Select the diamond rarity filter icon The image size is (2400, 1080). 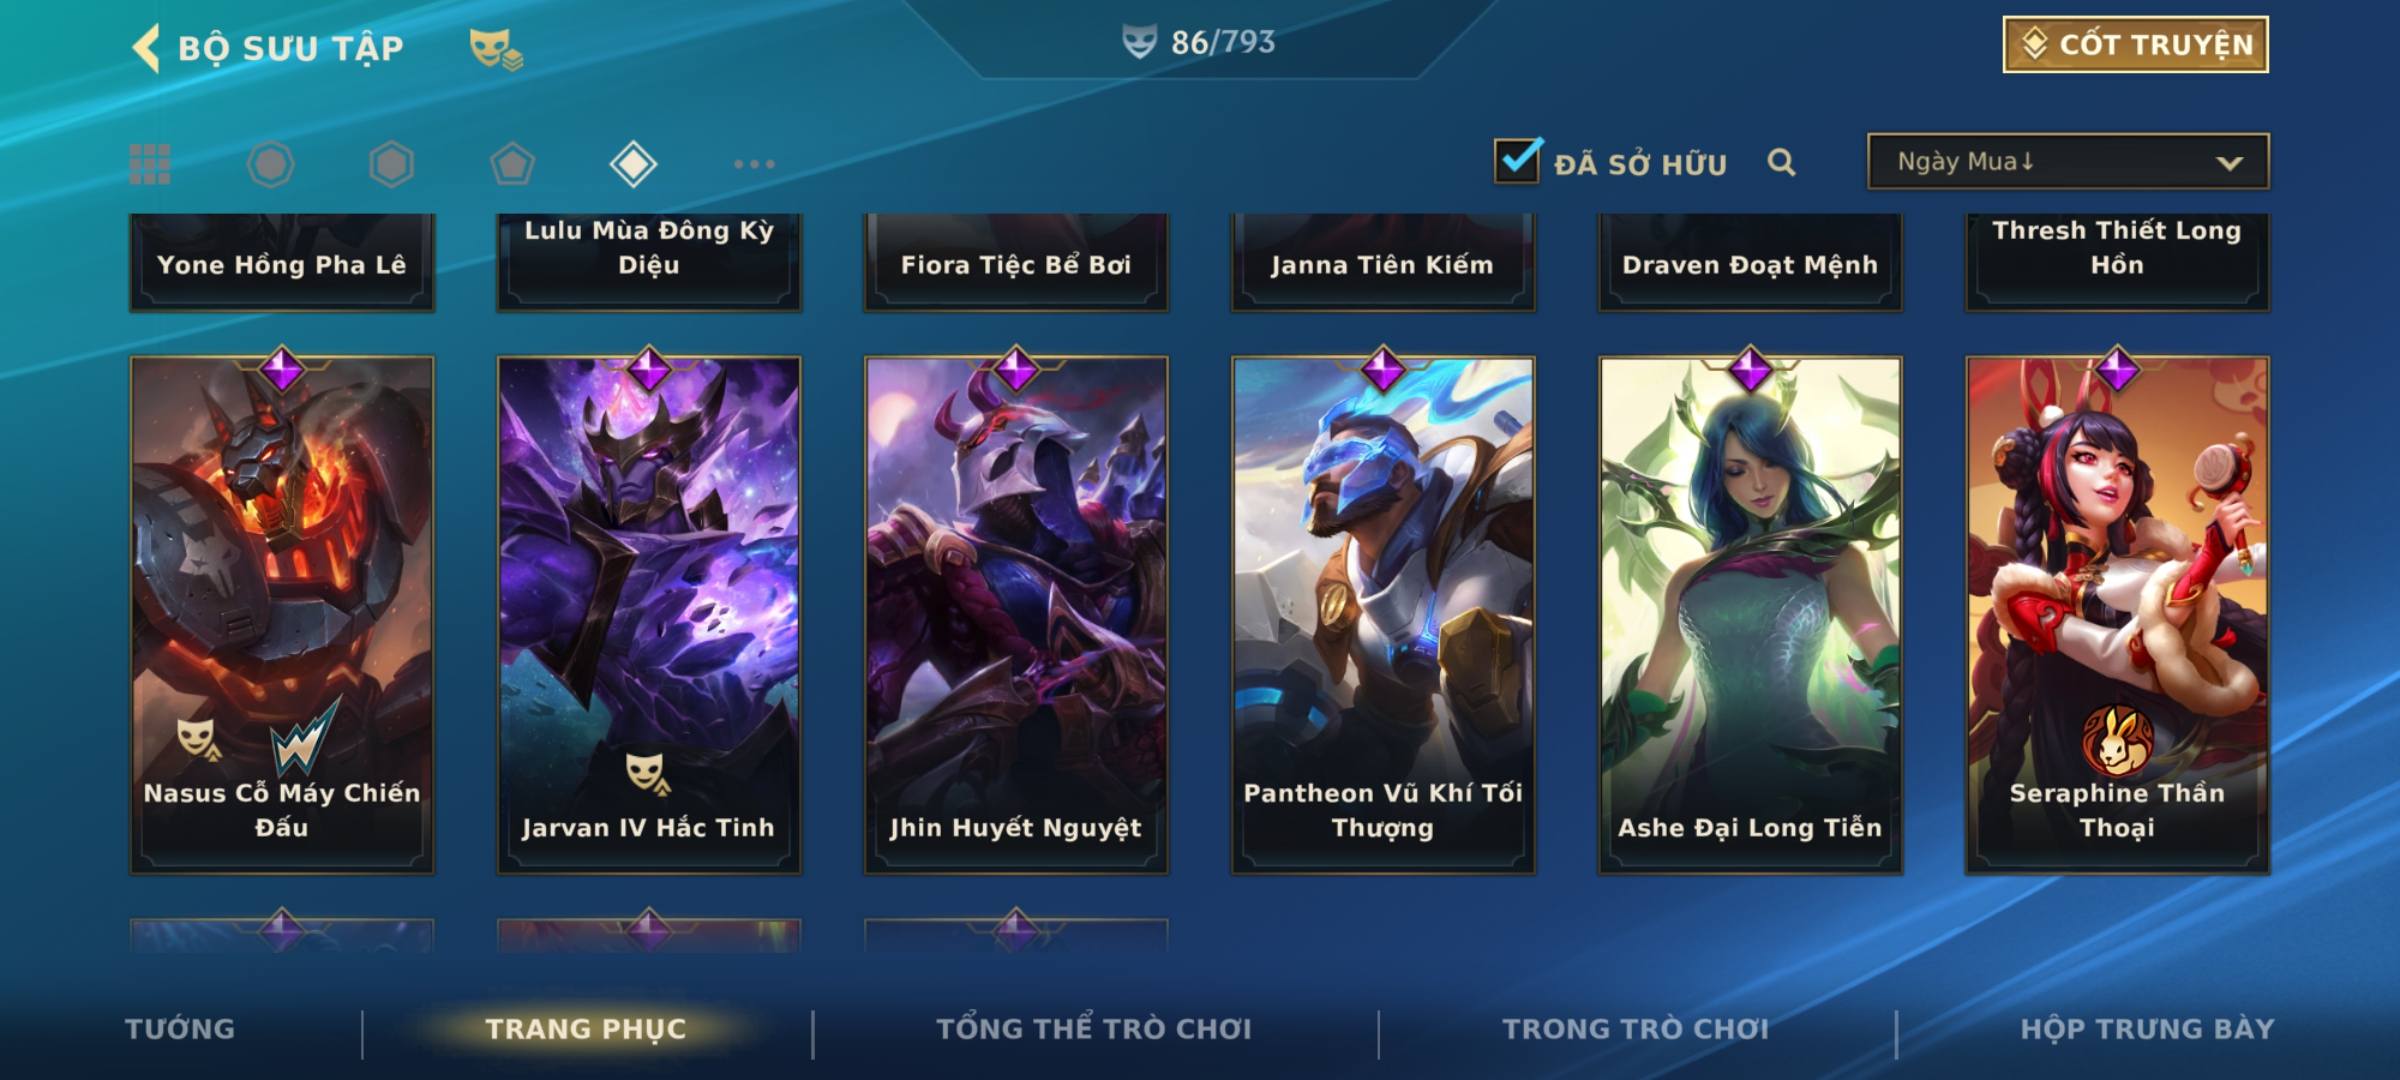(633, 164)
